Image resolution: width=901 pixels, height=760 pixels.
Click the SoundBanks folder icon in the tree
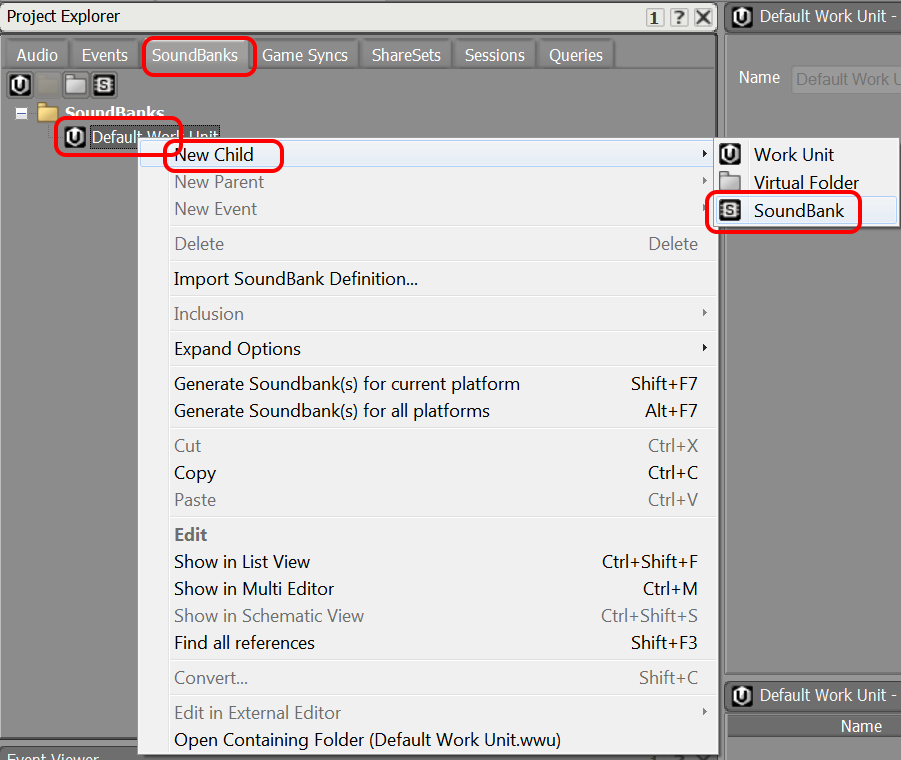tap(49, 112)
